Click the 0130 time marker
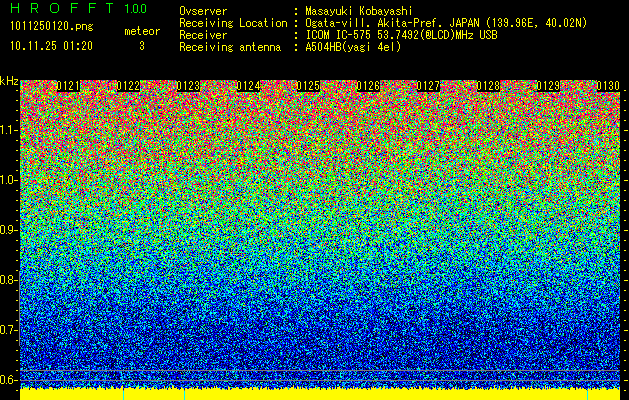 [608, 86]
